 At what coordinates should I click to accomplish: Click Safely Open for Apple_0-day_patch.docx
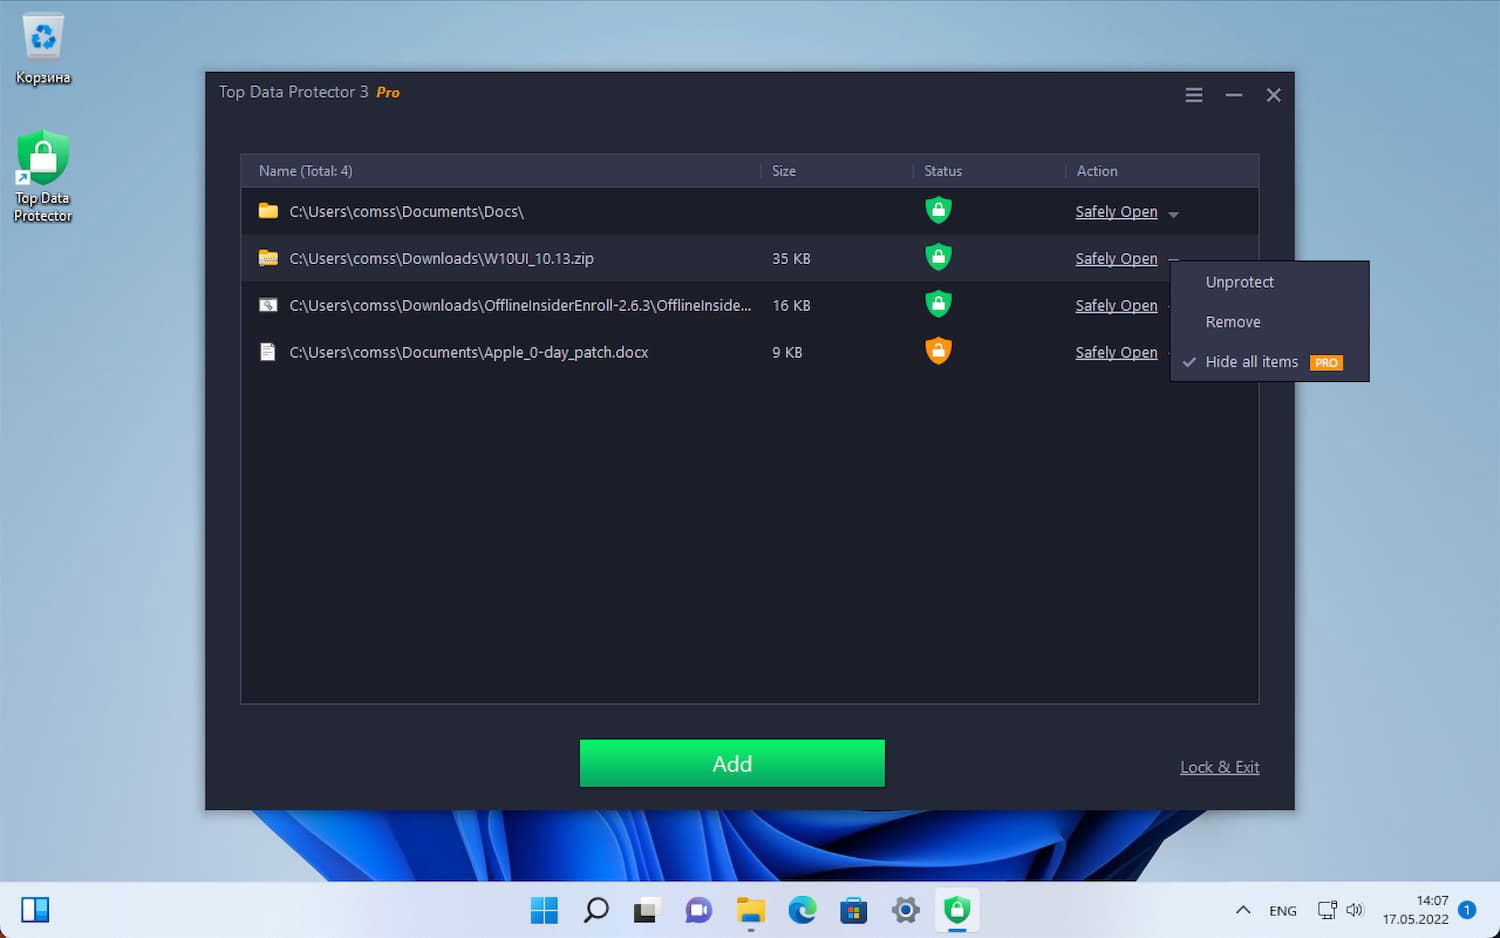(x=1116, y=353)
